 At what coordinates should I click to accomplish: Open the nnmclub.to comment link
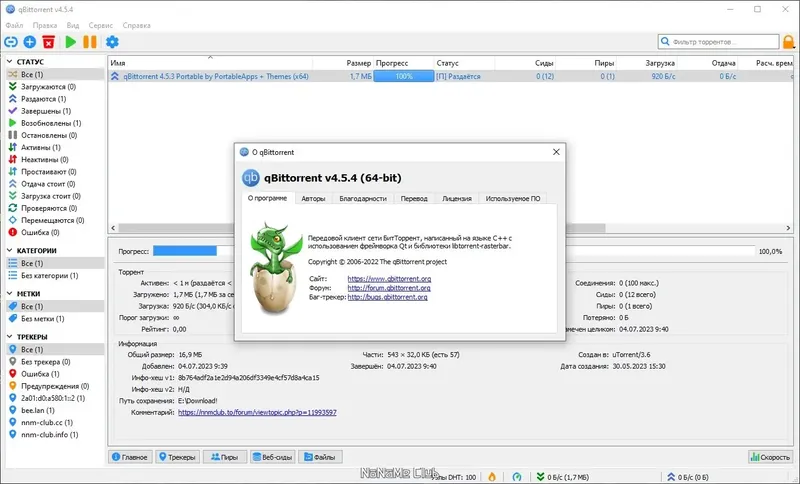pos(257,412)
